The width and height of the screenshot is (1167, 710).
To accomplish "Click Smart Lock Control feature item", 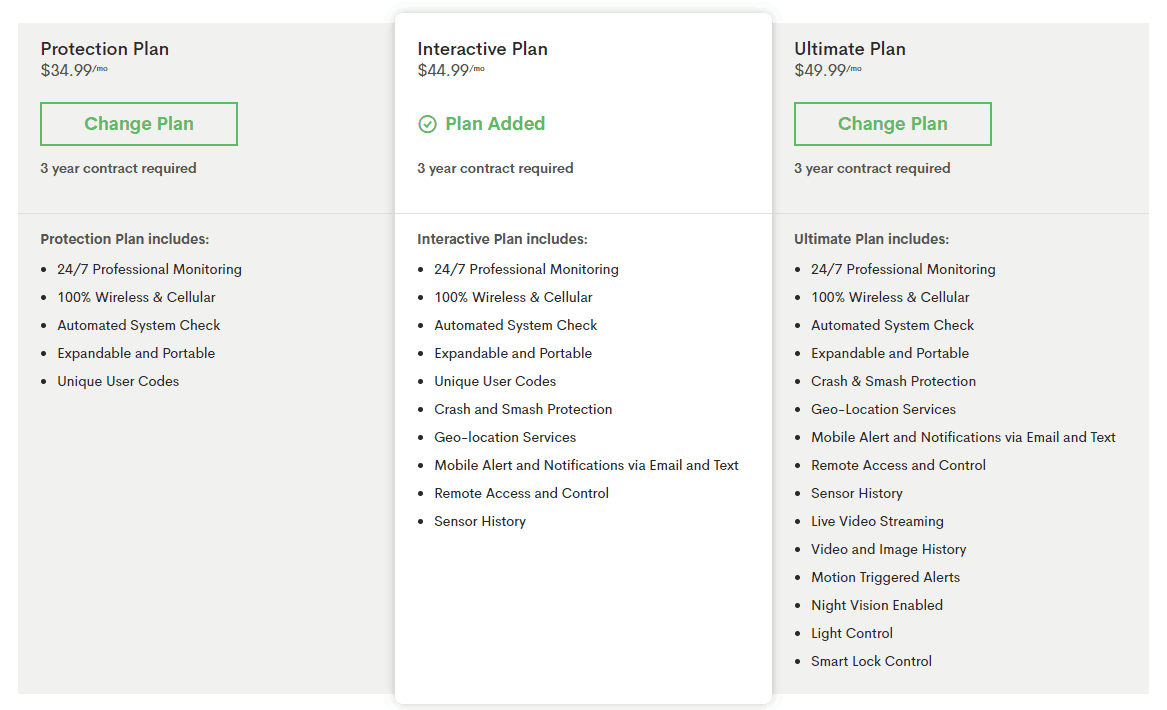I will click(871, 661).
